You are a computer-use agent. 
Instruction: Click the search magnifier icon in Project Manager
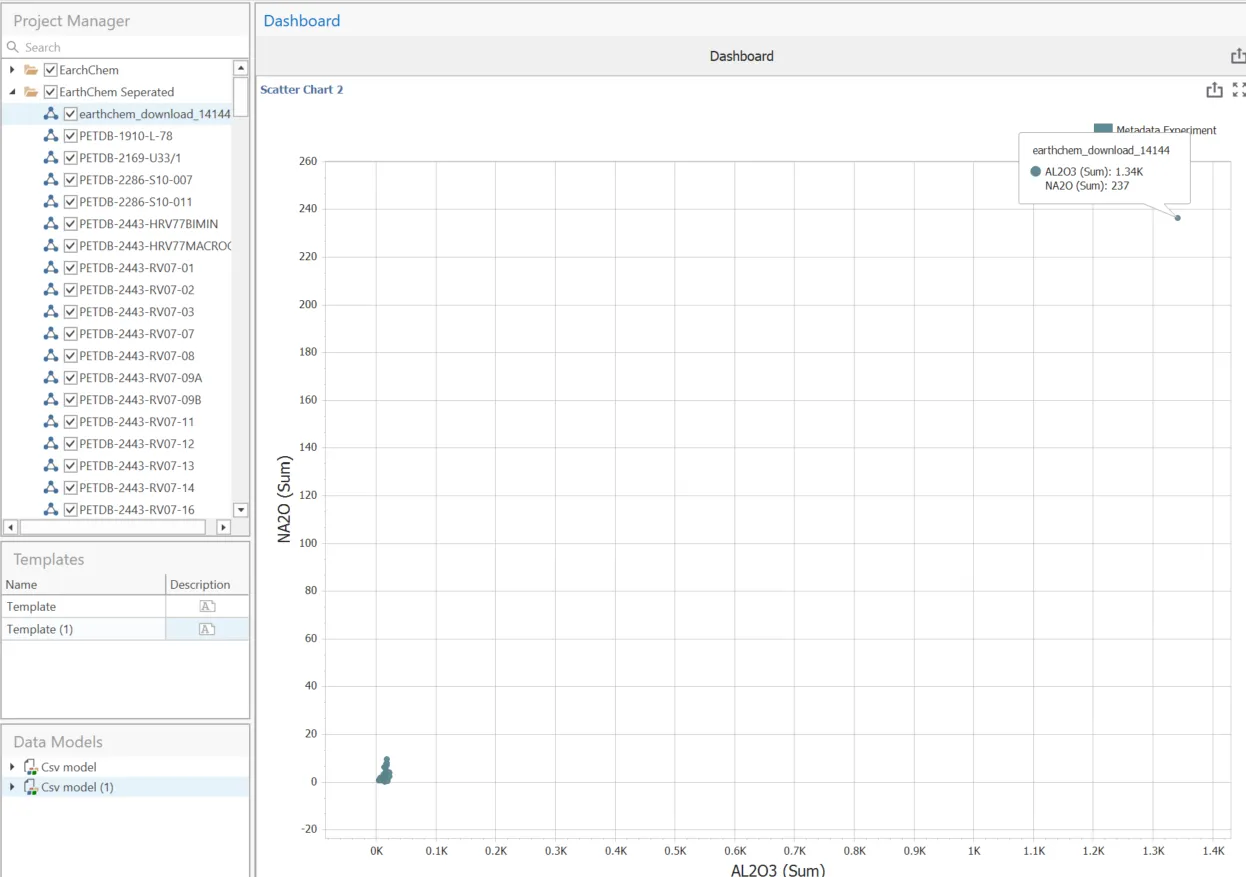[x=13, y=47]
